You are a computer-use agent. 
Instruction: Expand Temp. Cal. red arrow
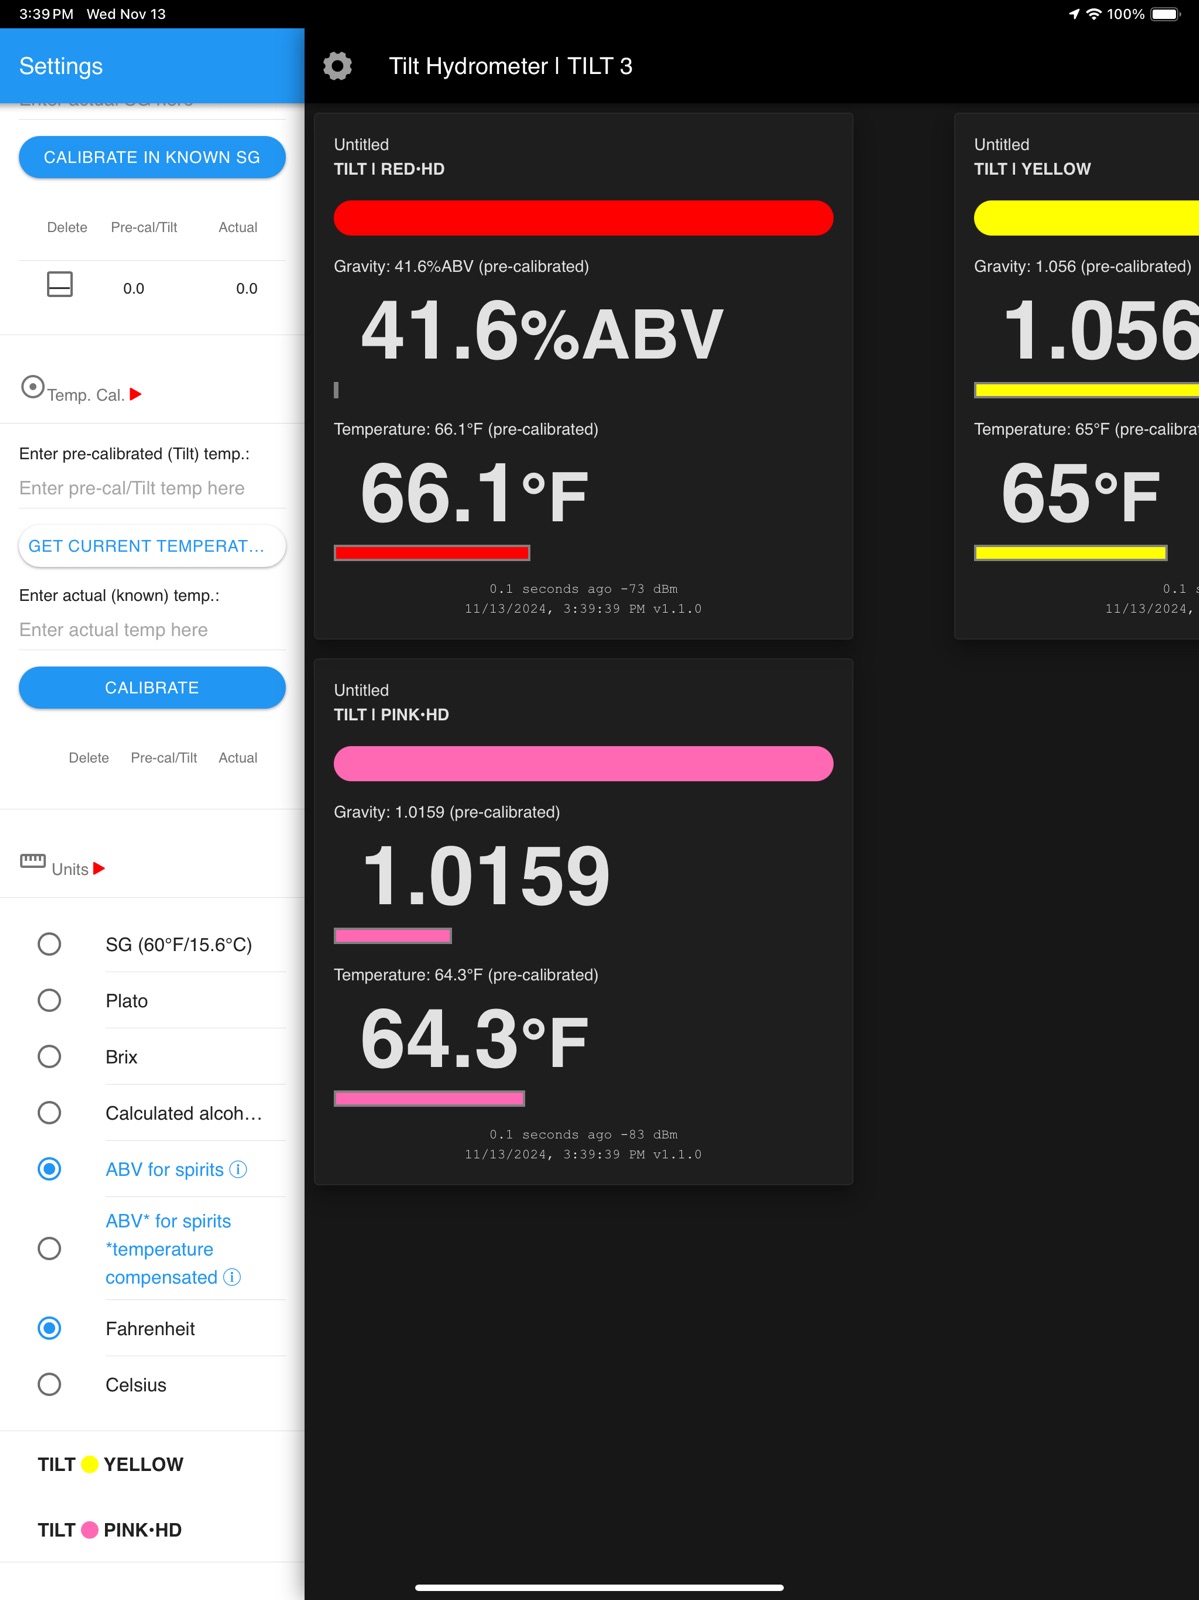[136, 394]
